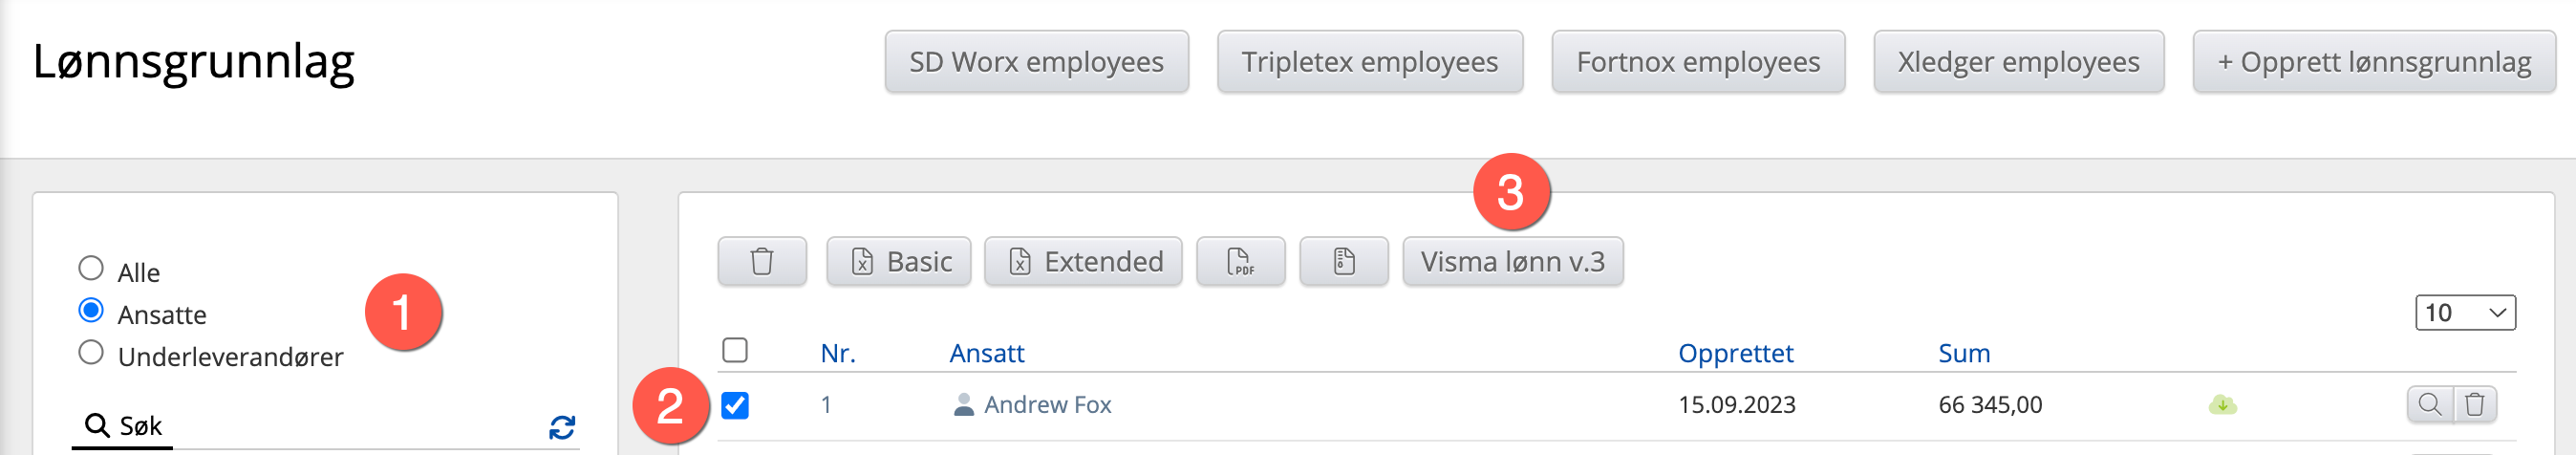Click the refresh icon beside search

coord(562,428)
